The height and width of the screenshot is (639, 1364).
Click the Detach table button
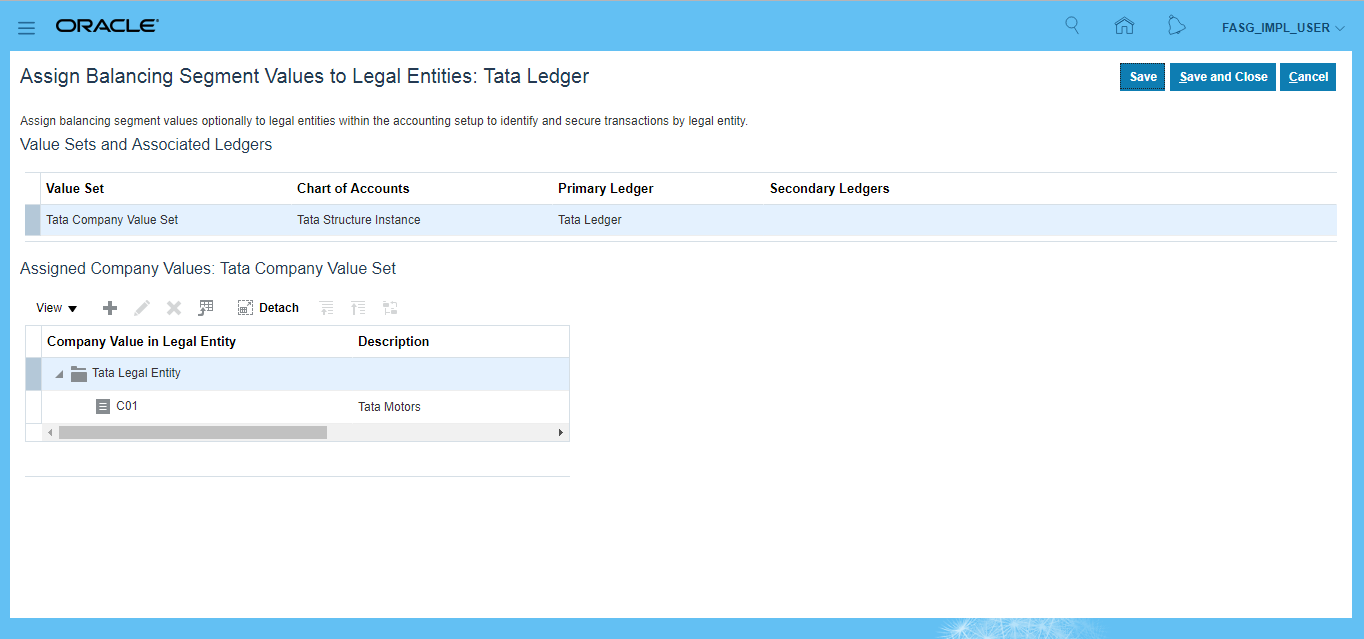(268, 308)
